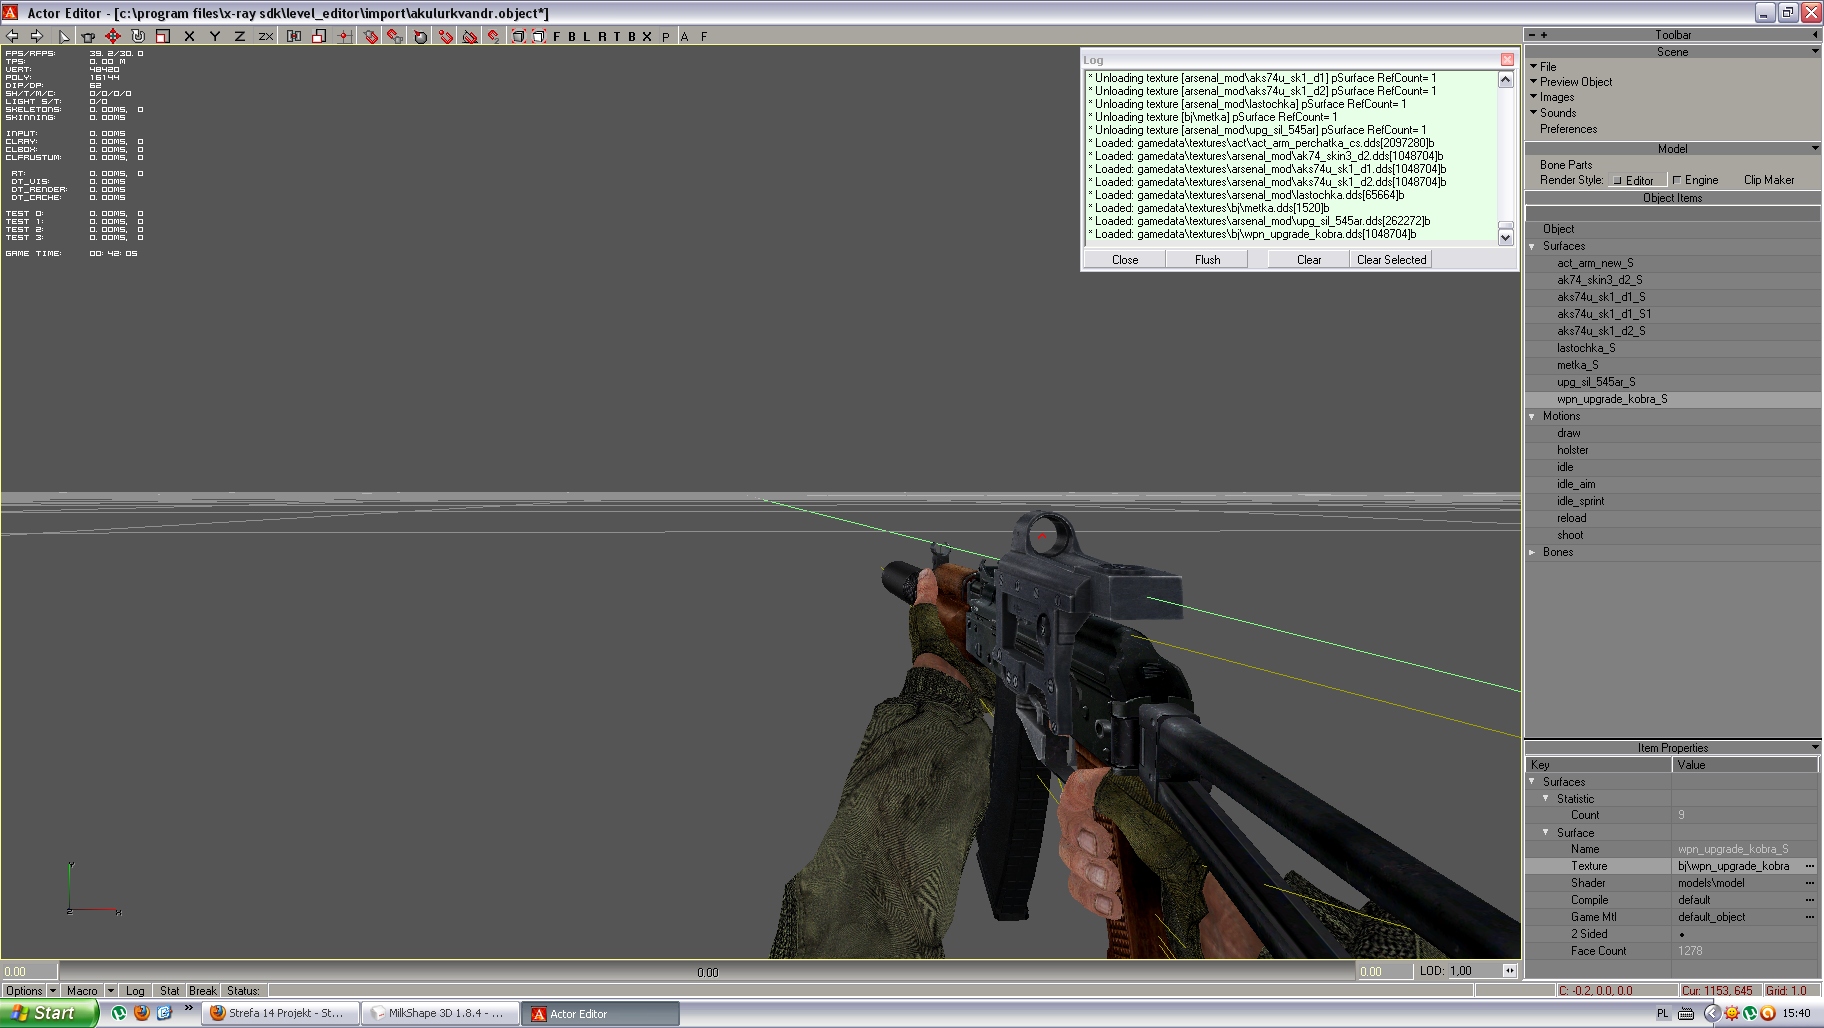This screenshot has width=1824, height=1028.
Task: Click the redo right-arrow toolbar icon
Action: tap(37, 36)
